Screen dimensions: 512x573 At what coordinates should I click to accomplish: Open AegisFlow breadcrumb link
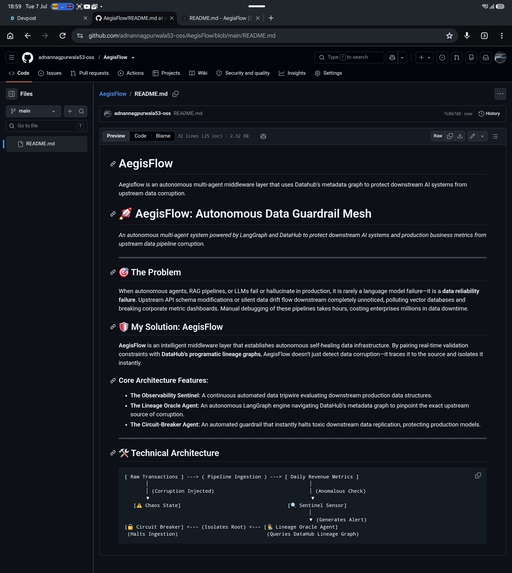tap(113, 94)
